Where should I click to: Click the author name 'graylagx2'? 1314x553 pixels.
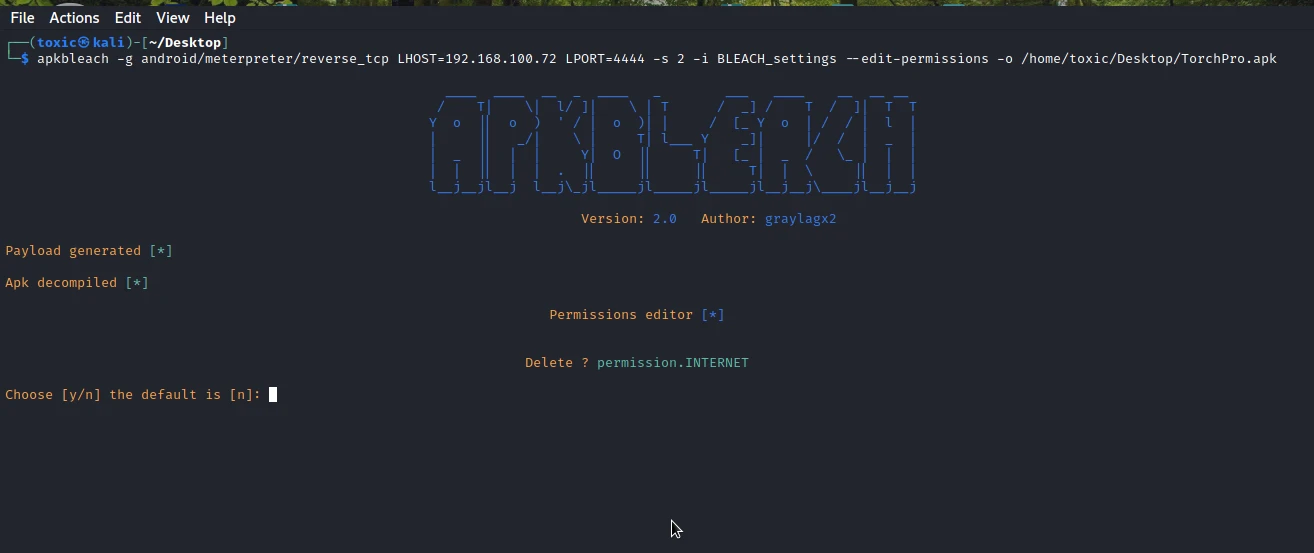[801, 219]
